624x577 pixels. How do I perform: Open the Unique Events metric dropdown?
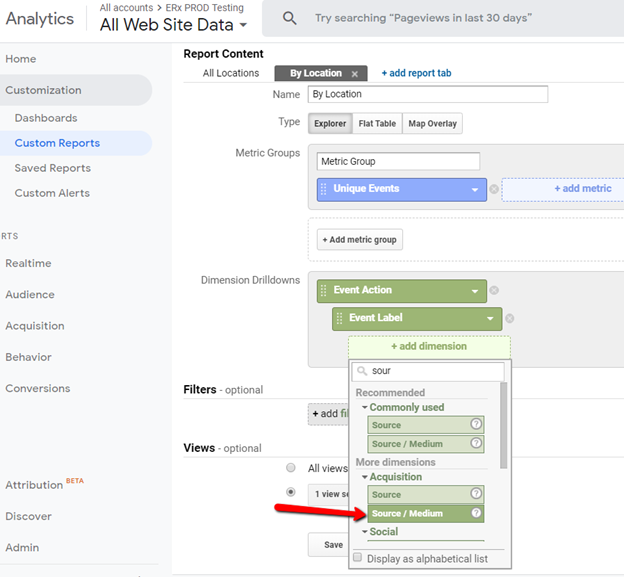(x=475, y=190)
